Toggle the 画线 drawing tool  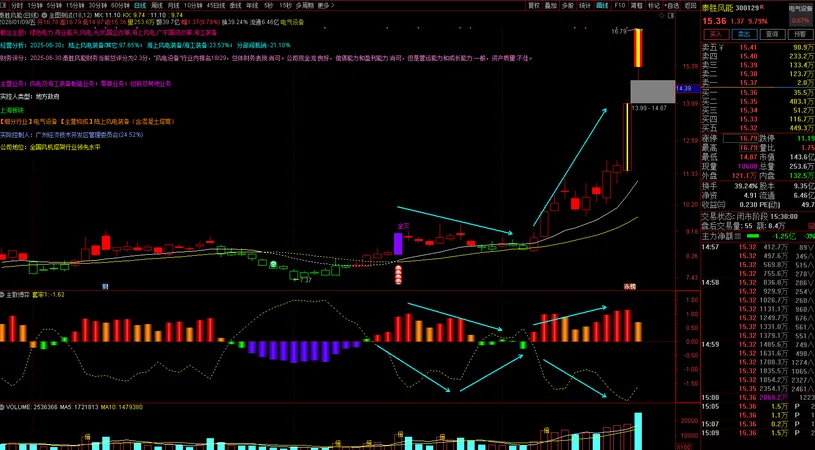tap(602, 5)
